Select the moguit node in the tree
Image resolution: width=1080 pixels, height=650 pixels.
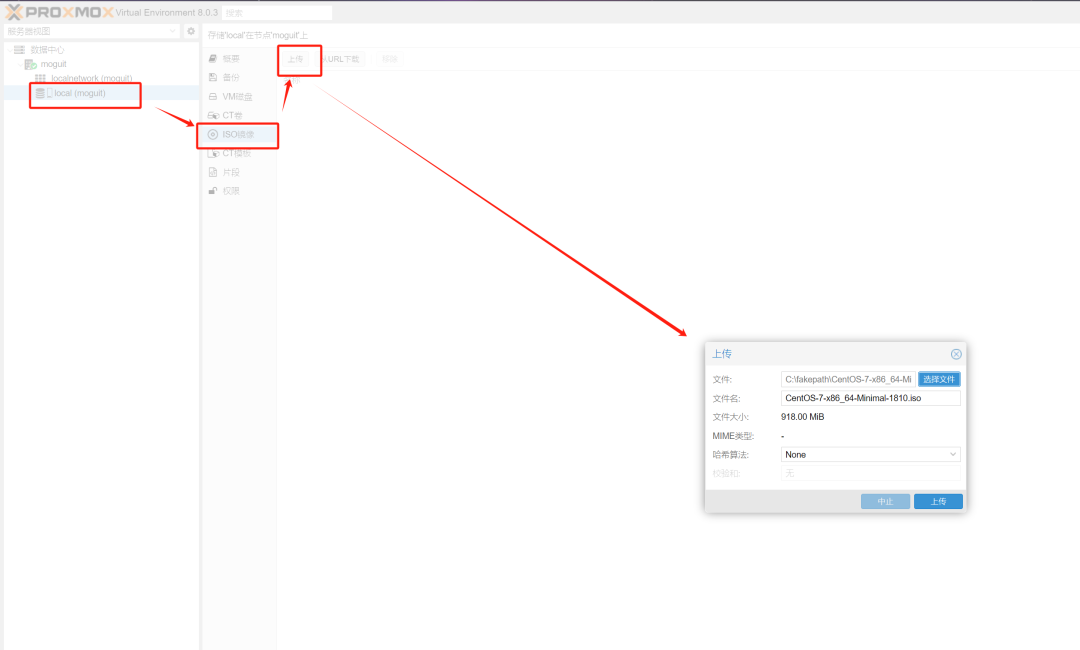[101, 64]
